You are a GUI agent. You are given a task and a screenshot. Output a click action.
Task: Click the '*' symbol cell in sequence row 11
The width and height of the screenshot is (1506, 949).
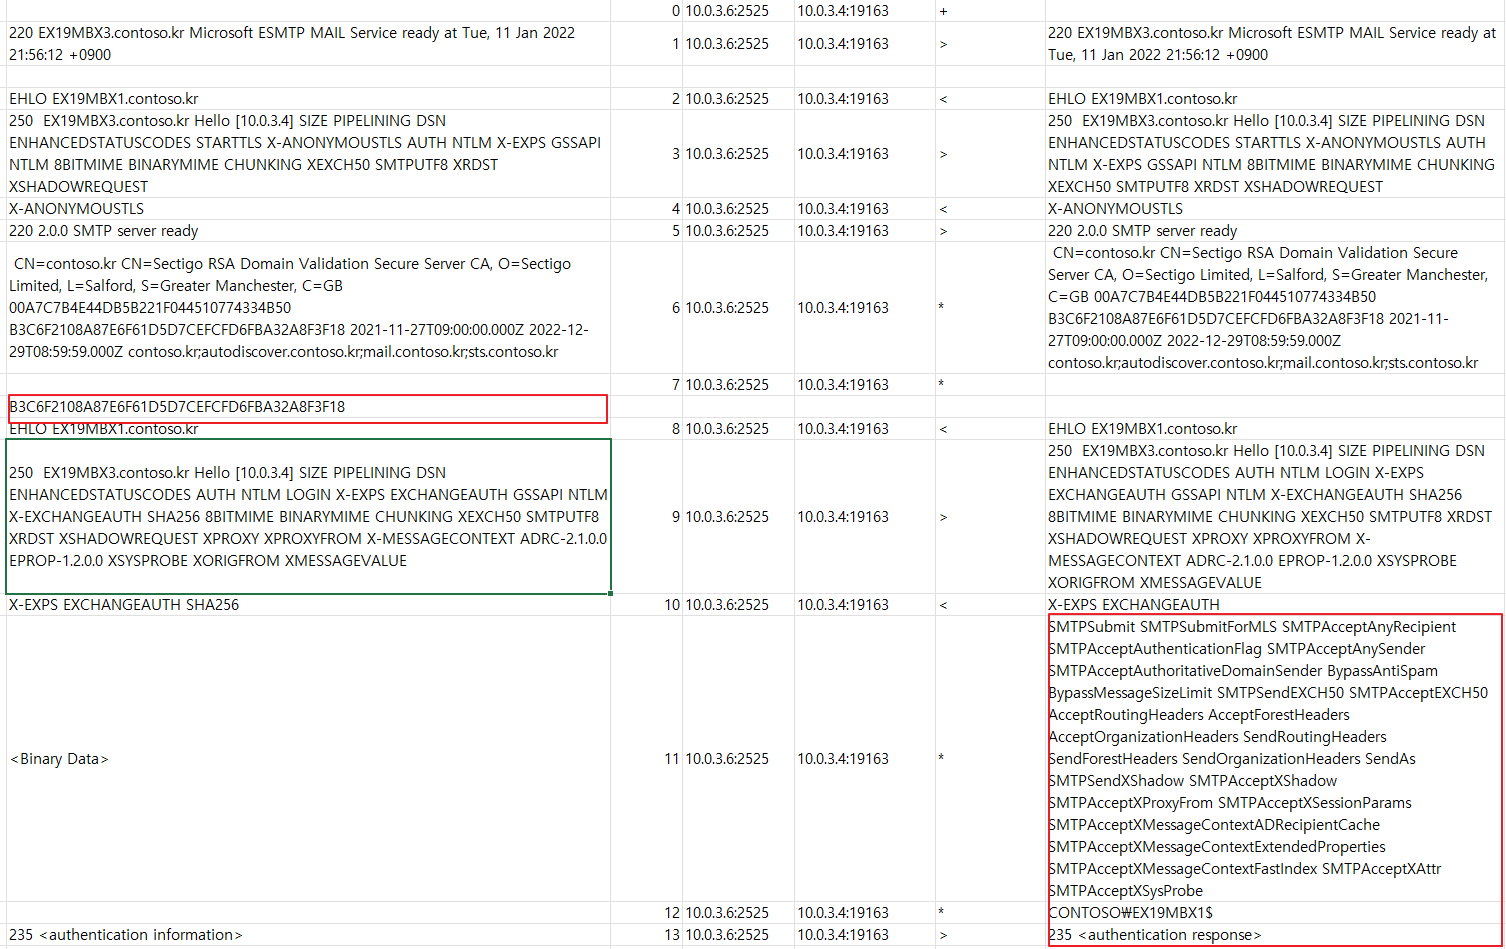click(x=990, y=759)
